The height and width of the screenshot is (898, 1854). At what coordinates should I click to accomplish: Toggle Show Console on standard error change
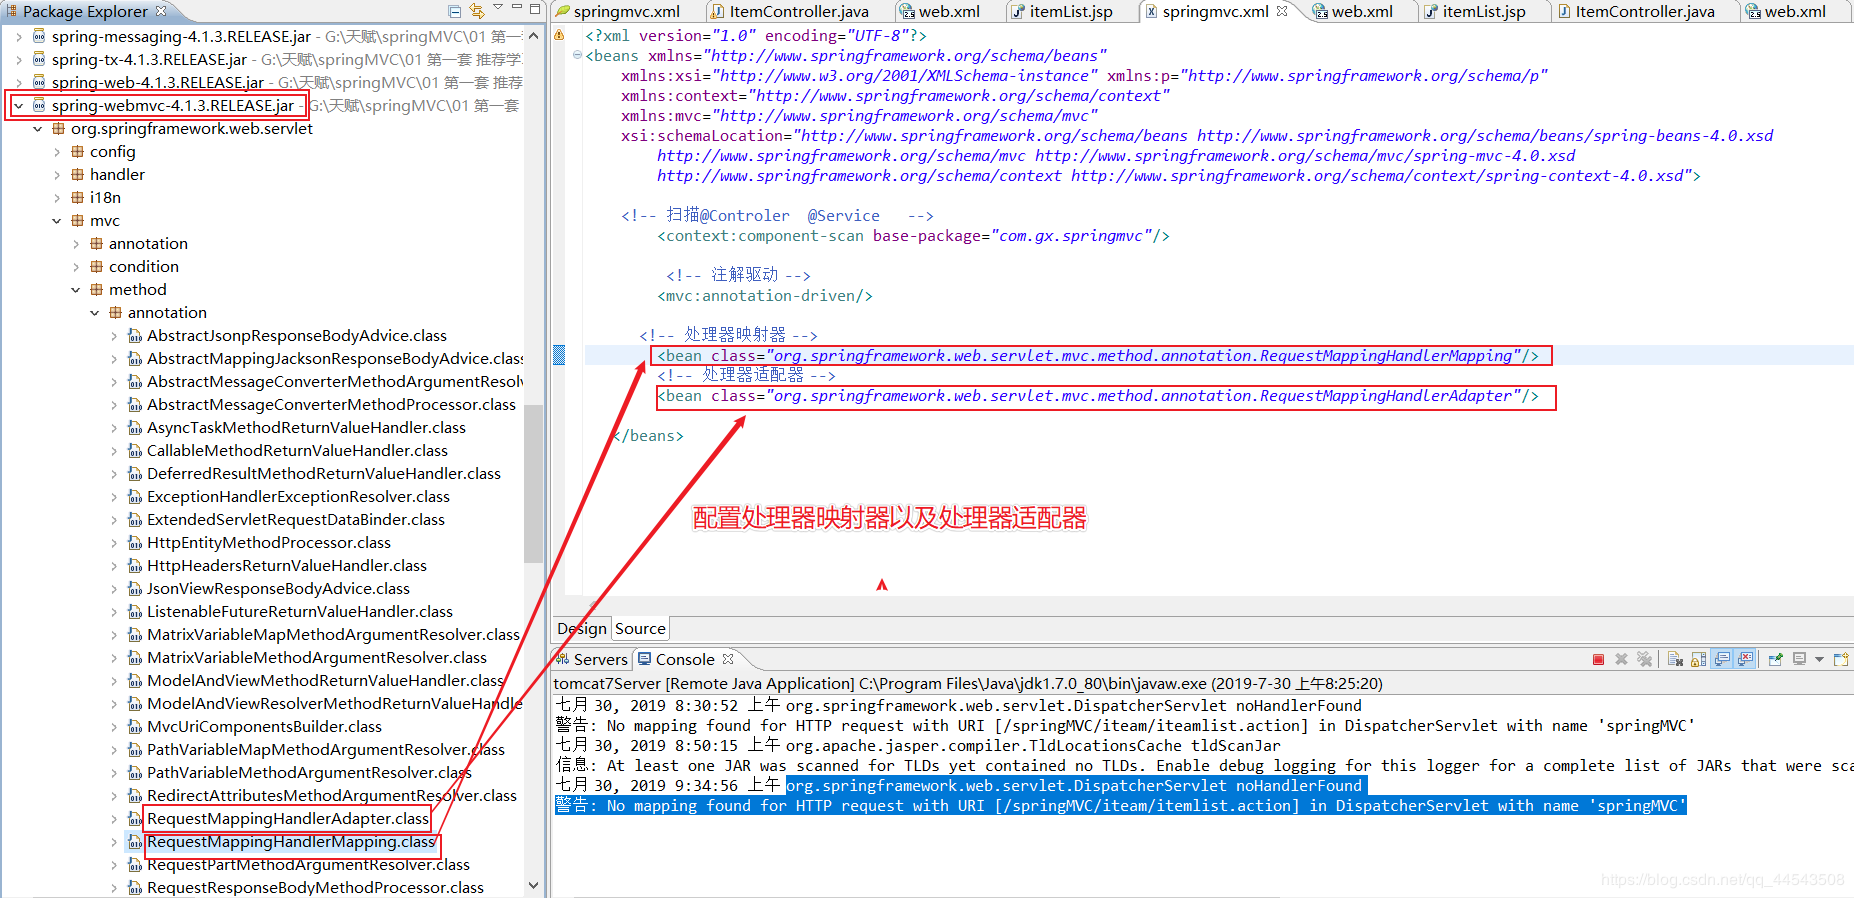click(1745, 659)
